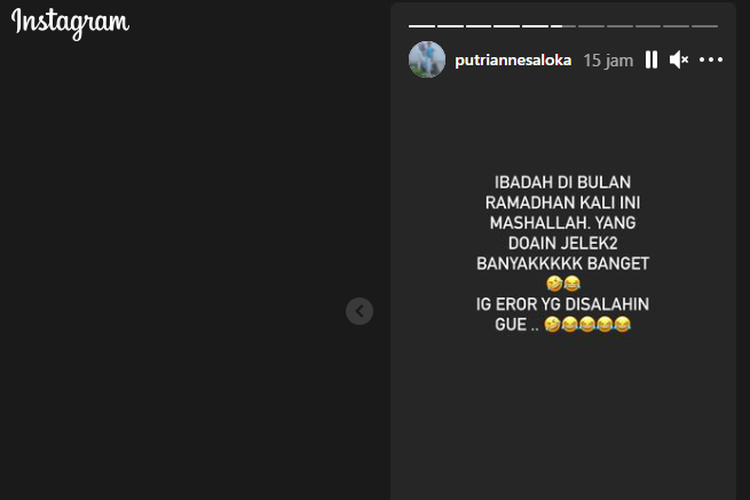The width and height of the screenshot is (750, 500).
Task: Select the fourth story progress segment
Action: pyautogui.click(x=507, y=26)
